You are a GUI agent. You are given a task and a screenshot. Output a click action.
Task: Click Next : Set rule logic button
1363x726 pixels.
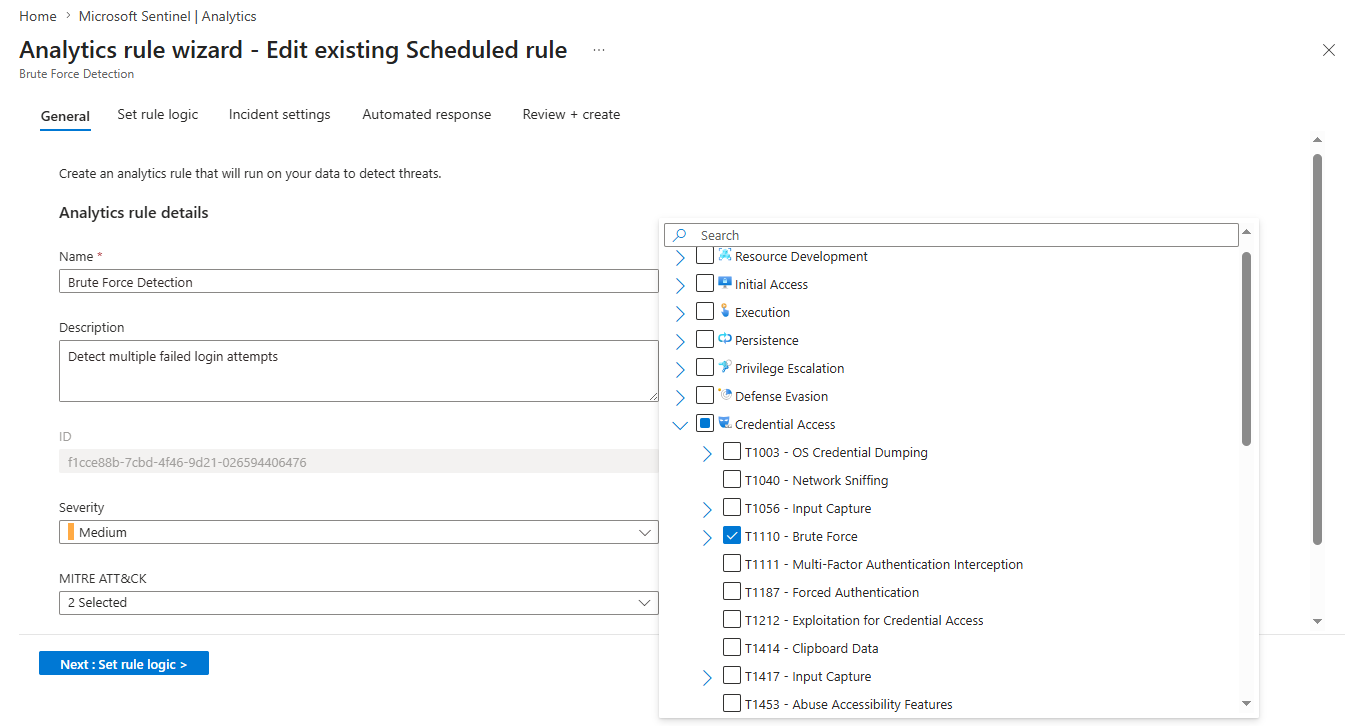tap(124, 664)
